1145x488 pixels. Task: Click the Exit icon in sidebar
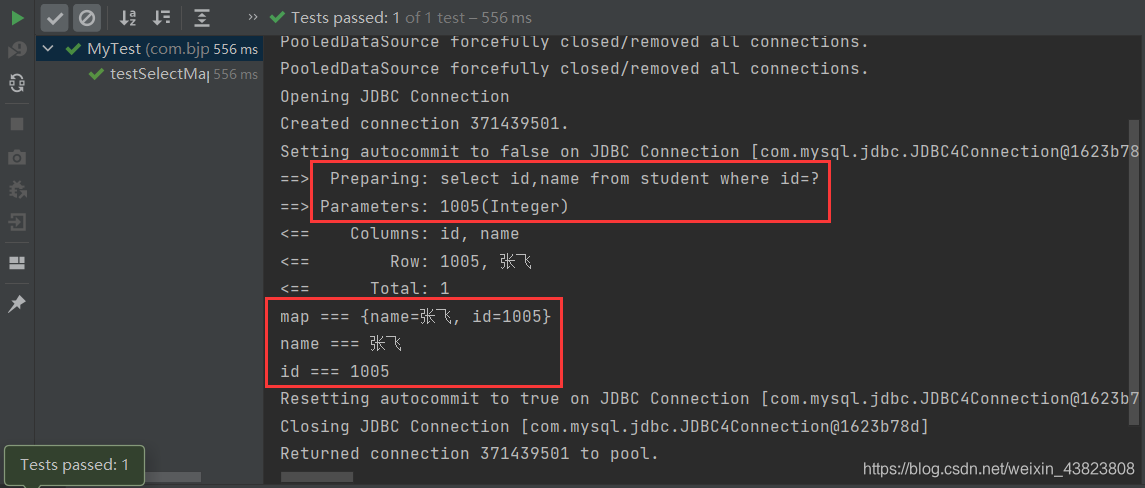tap(17, 222)
